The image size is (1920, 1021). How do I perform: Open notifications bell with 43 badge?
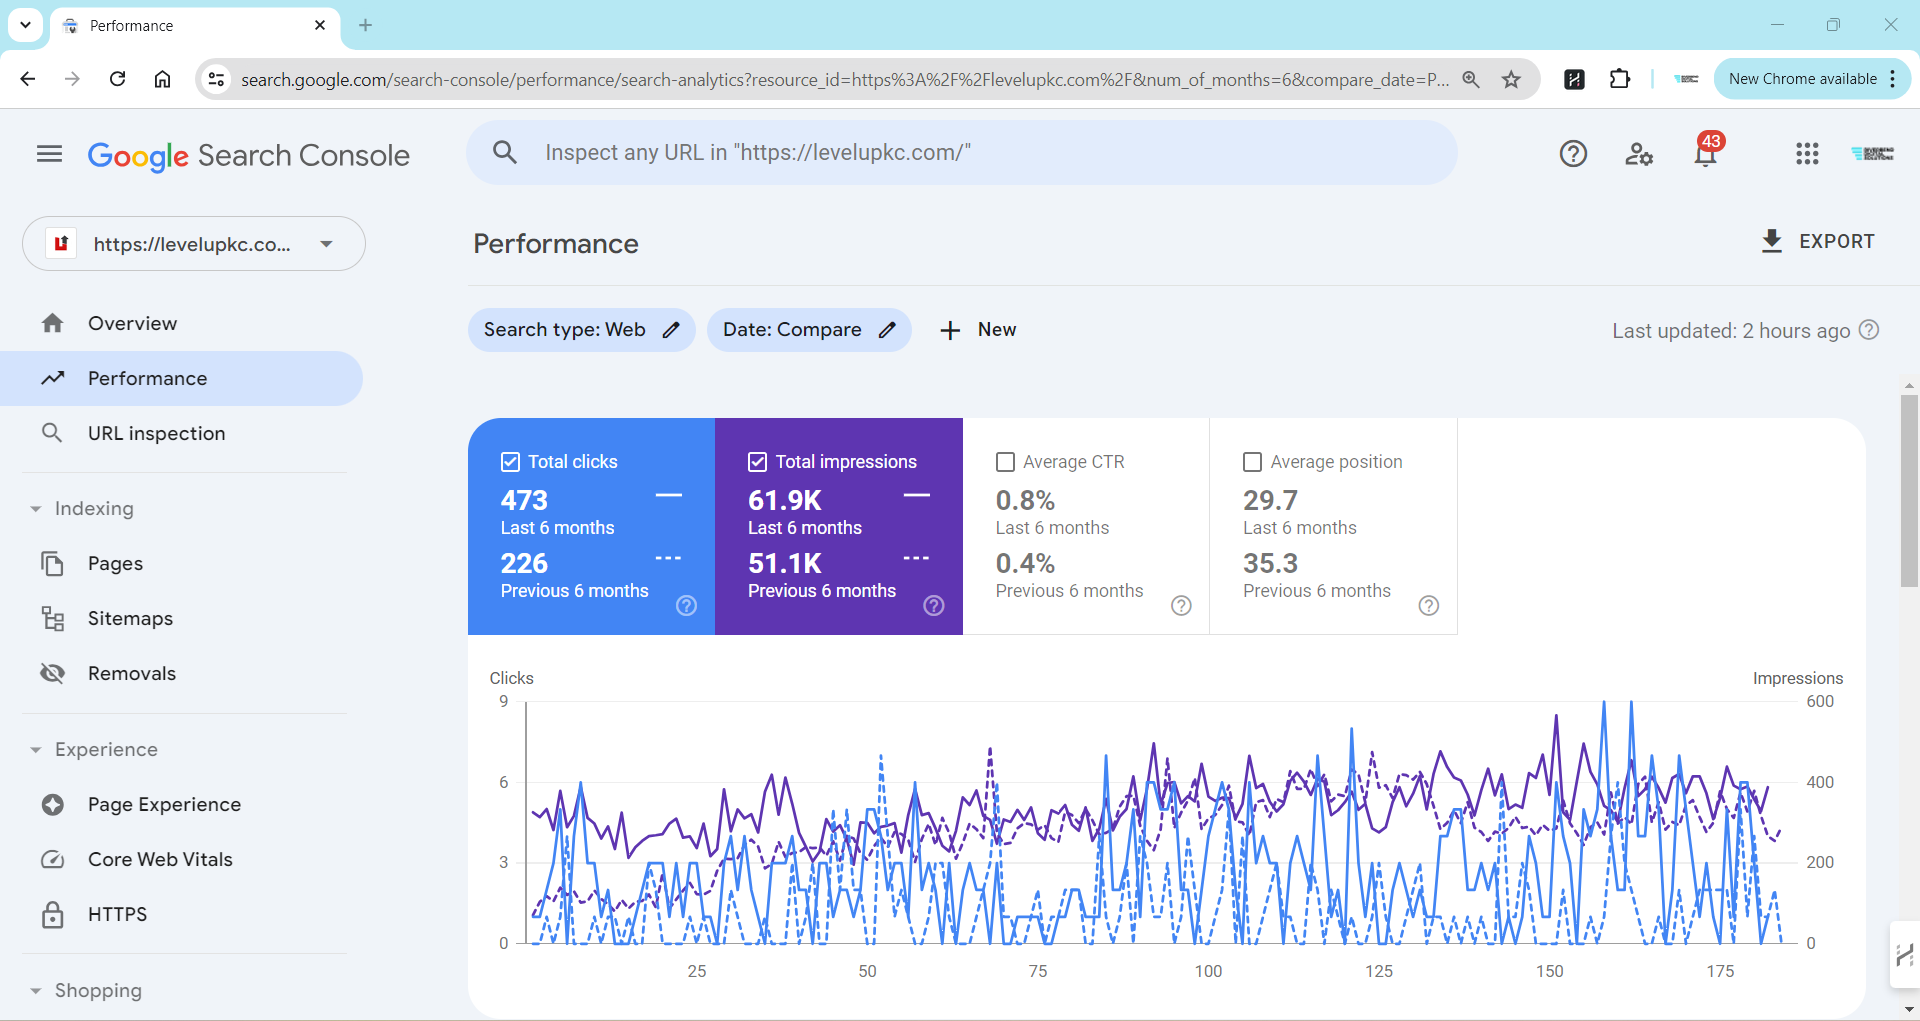1706,152
